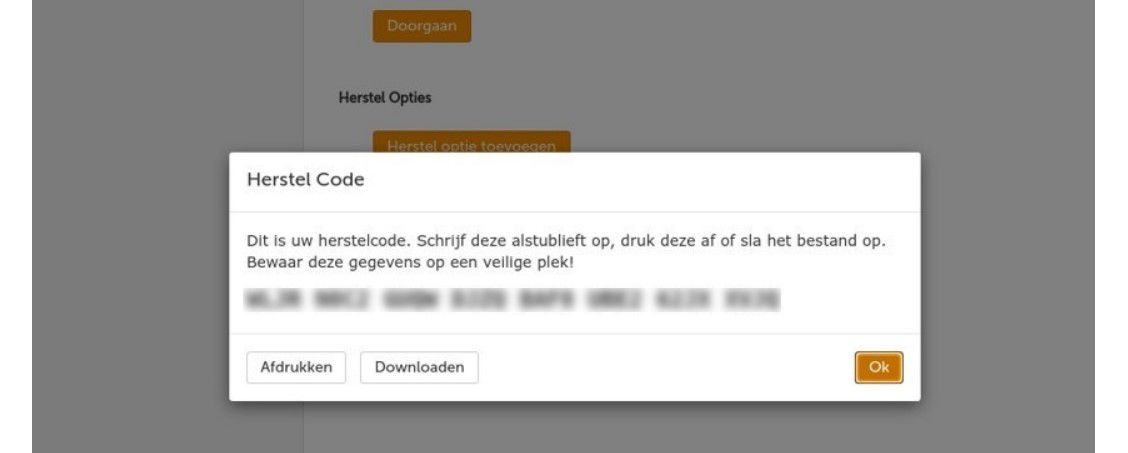Click the Herstel optie toevoegen button
This screenshot has width=1128, height=453.
click(471, 142)
